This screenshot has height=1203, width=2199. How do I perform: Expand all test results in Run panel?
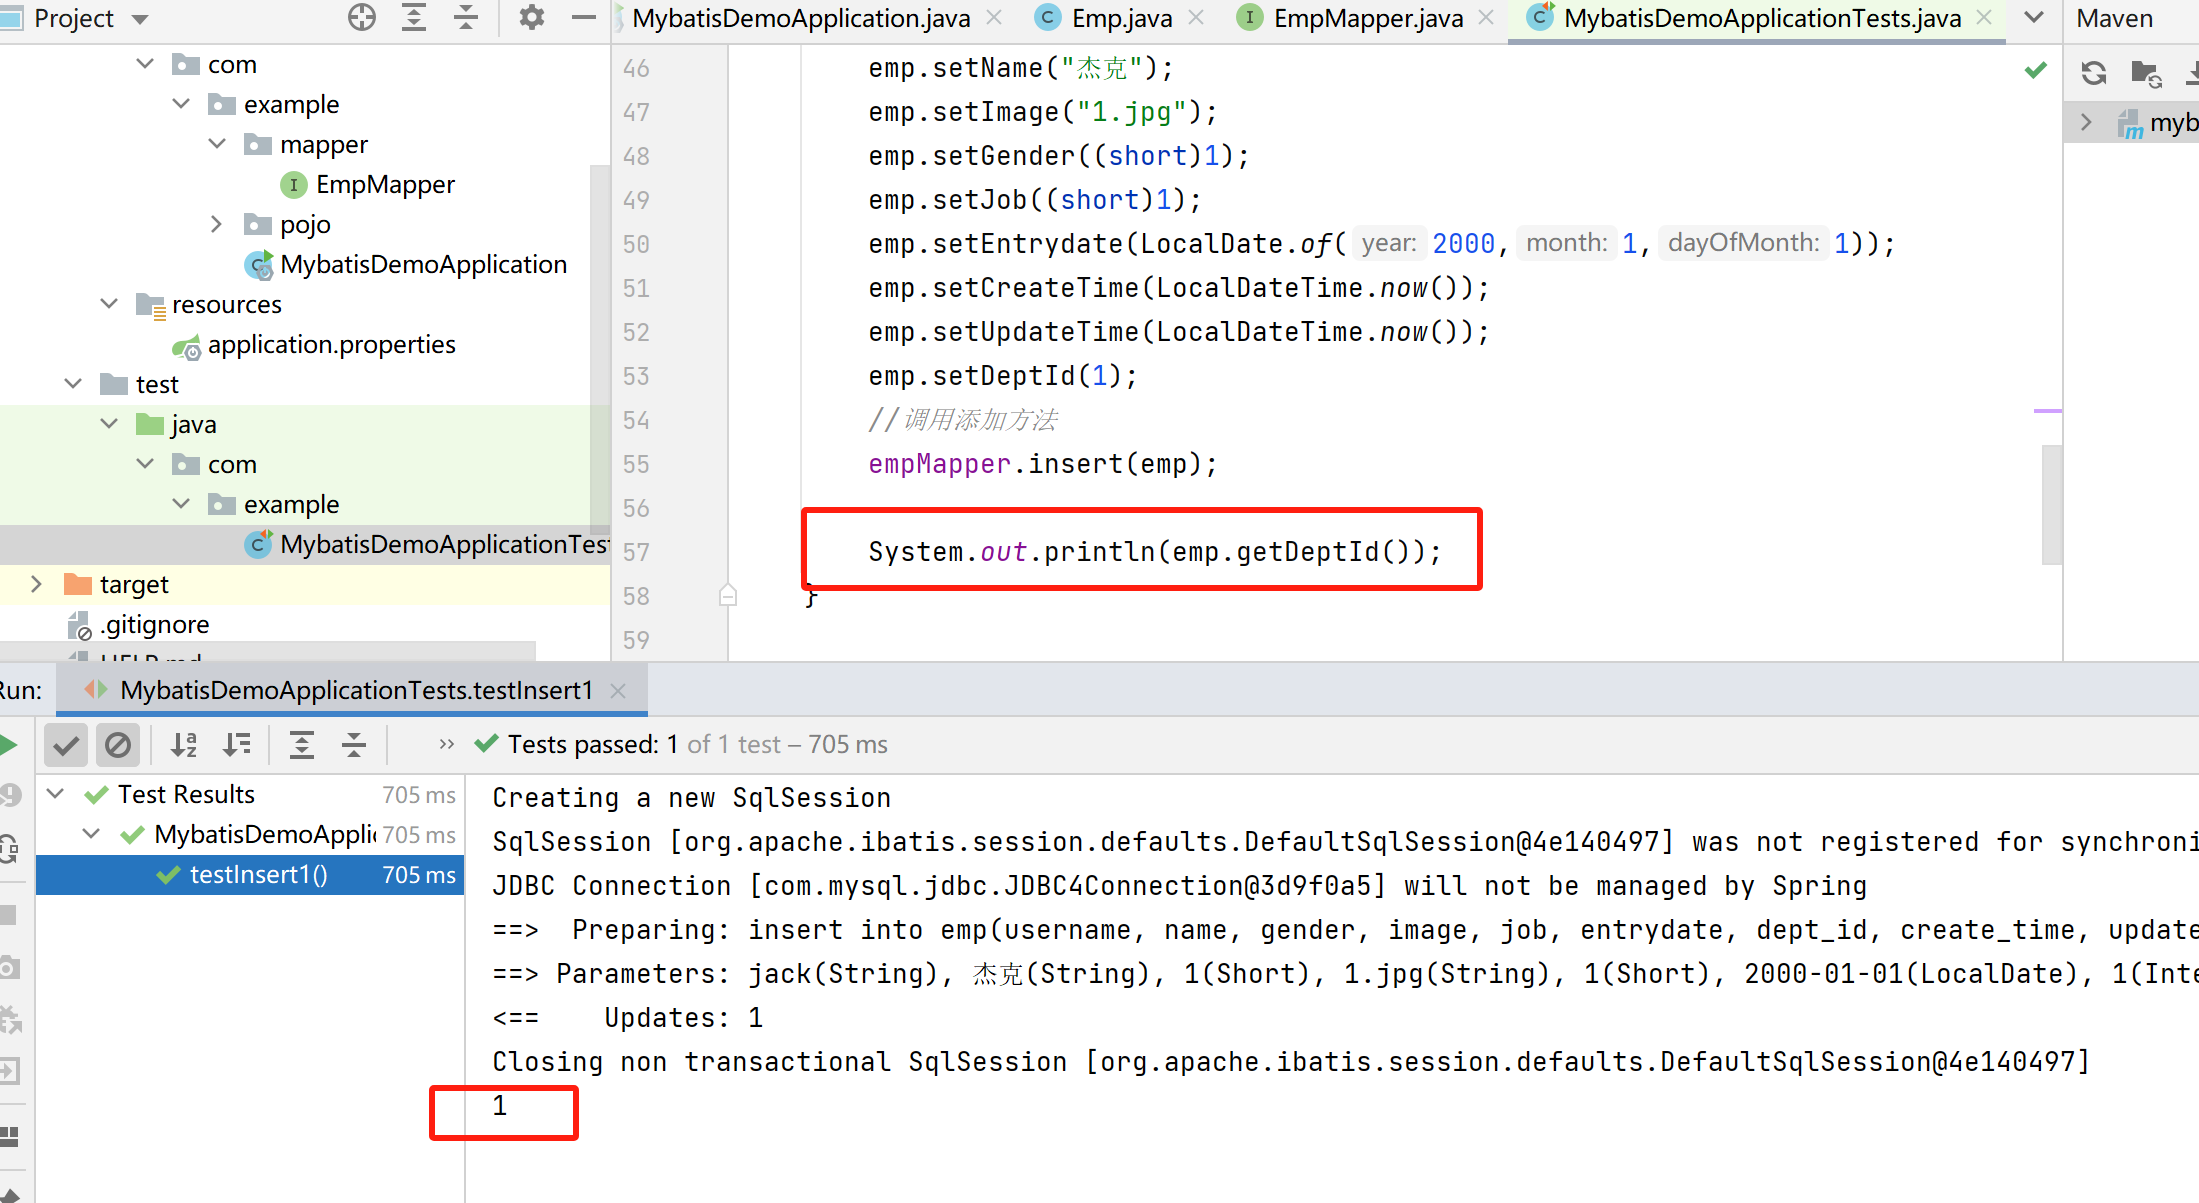coord(301,744)
